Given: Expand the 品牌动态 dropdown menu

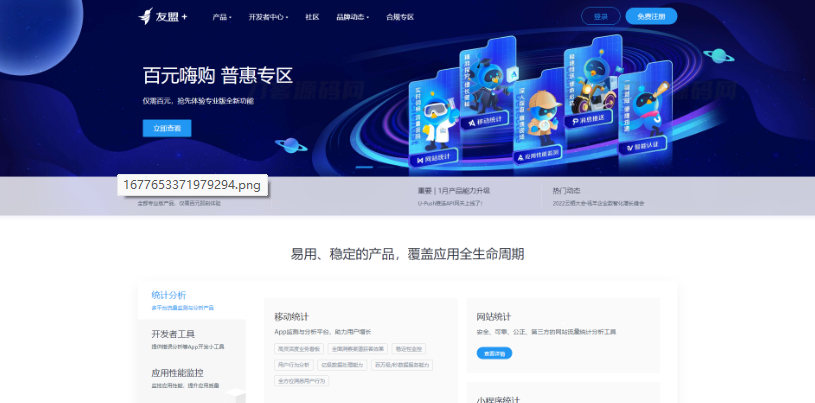Looking at the screenshot, I should coord(352,17).
